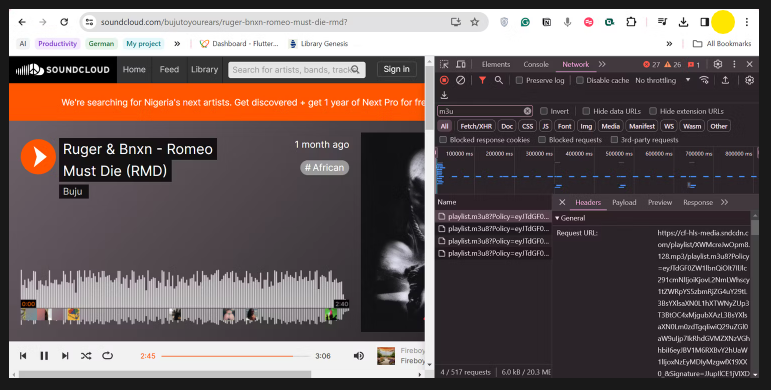
Task: Expand hidden bookmarks beside My project
Action: coord(177,44)
